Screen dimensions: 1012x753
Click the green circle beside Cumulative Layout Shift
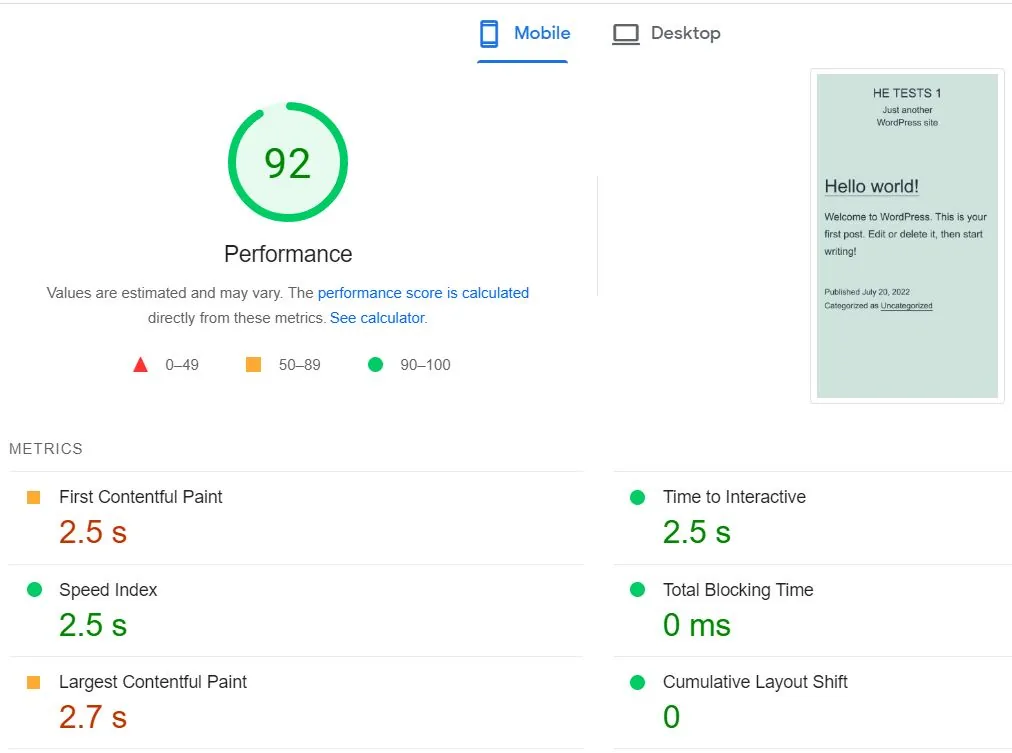point(637,682)
